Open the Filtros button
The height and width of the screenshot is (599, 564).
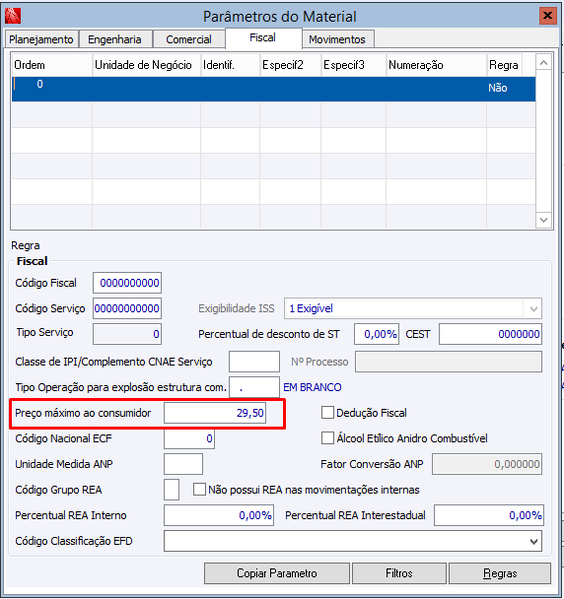pyautogui.click(x=399, y=573)
